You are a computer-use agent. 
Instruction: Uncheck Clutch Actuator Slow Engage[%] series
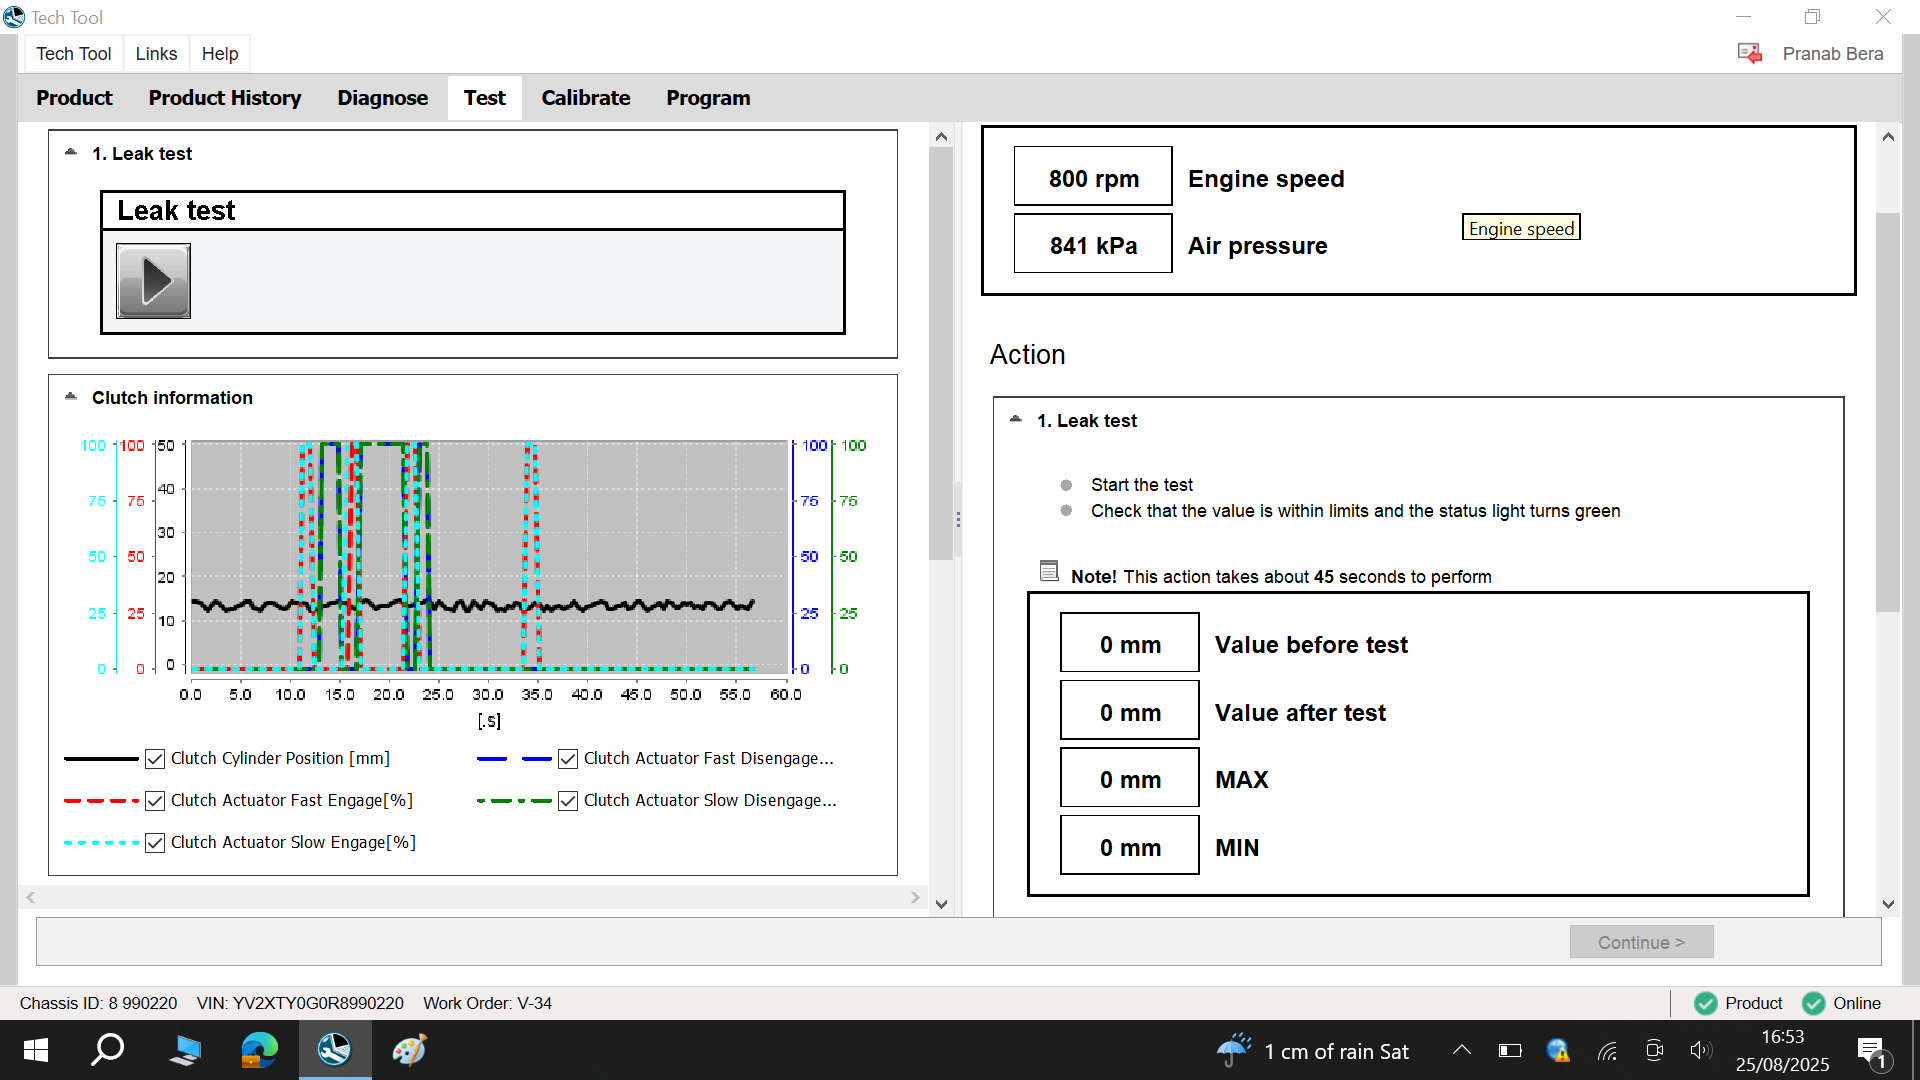pos(155,843)
